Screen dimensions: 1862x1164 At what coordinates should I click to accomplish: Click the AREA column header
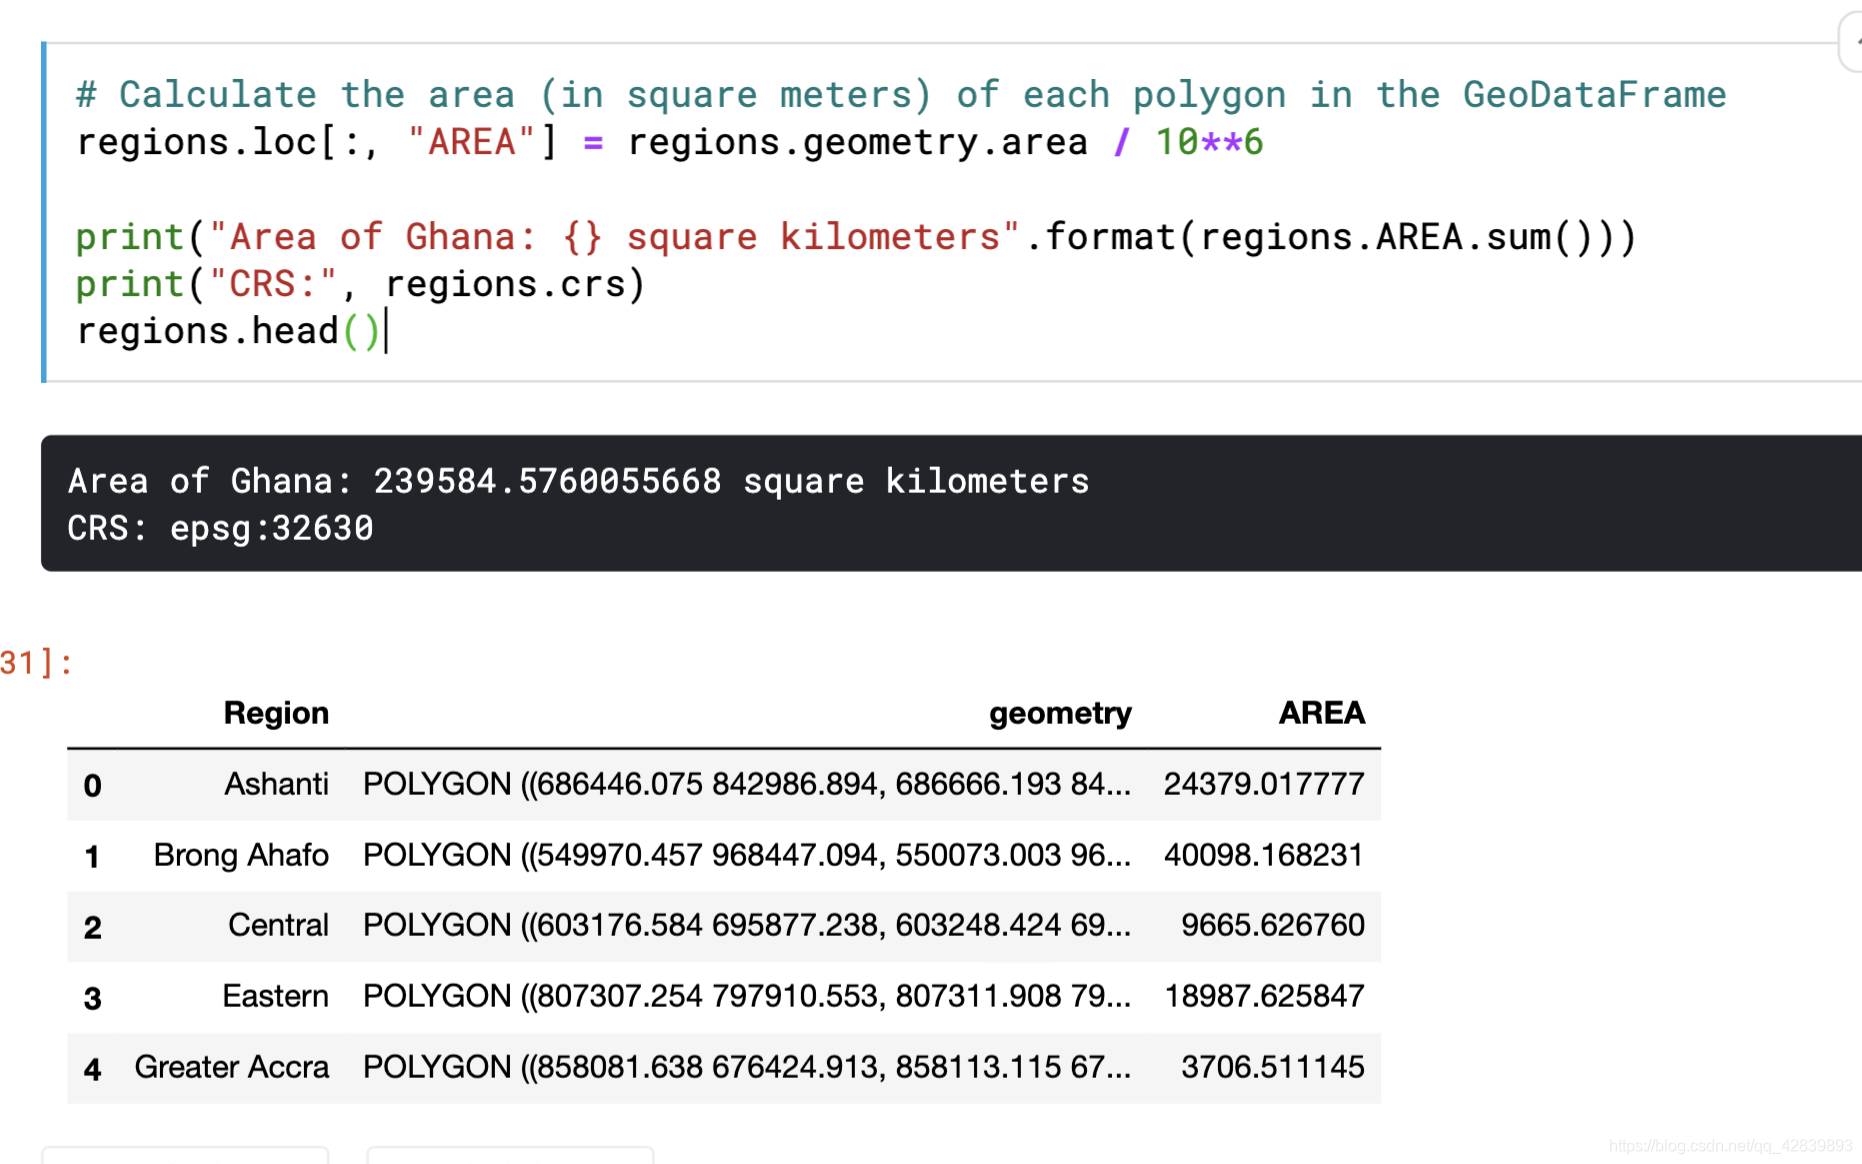[x=1321, y=713]
